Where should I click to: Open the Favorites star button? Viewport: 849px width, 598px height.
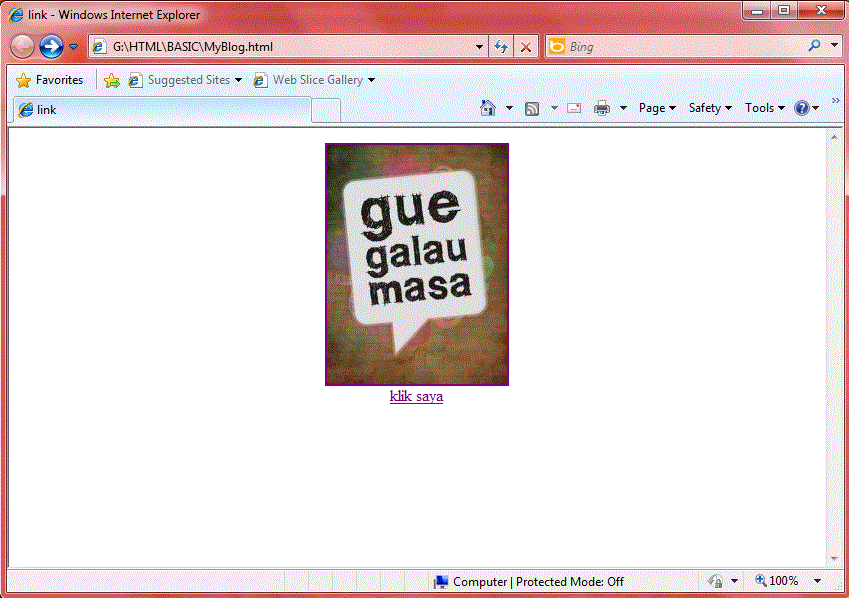pos(49,80)
